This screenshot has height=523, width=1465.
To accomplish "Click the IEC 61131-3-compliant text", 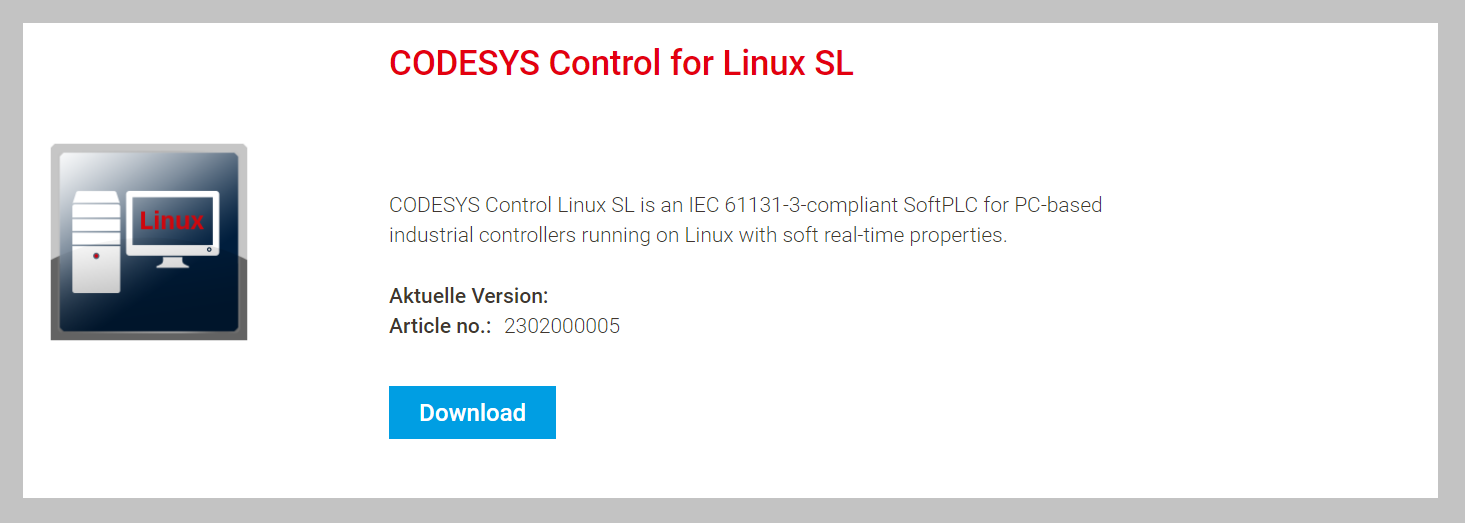I will pos(792,205).
